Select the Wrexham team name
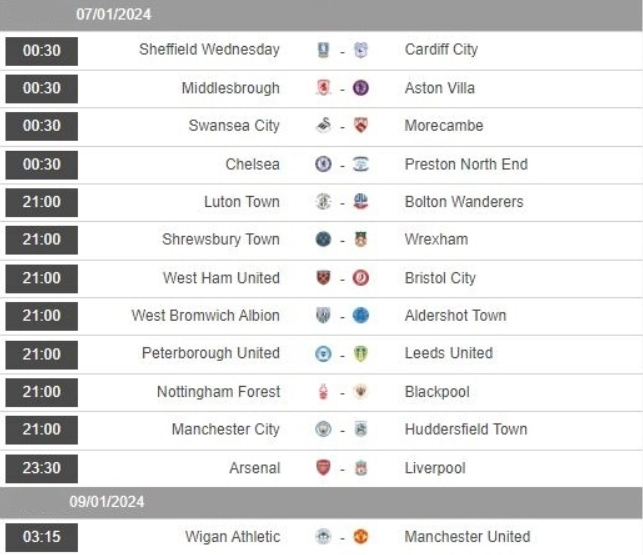 pyautogui.click(x=436, y=239)
